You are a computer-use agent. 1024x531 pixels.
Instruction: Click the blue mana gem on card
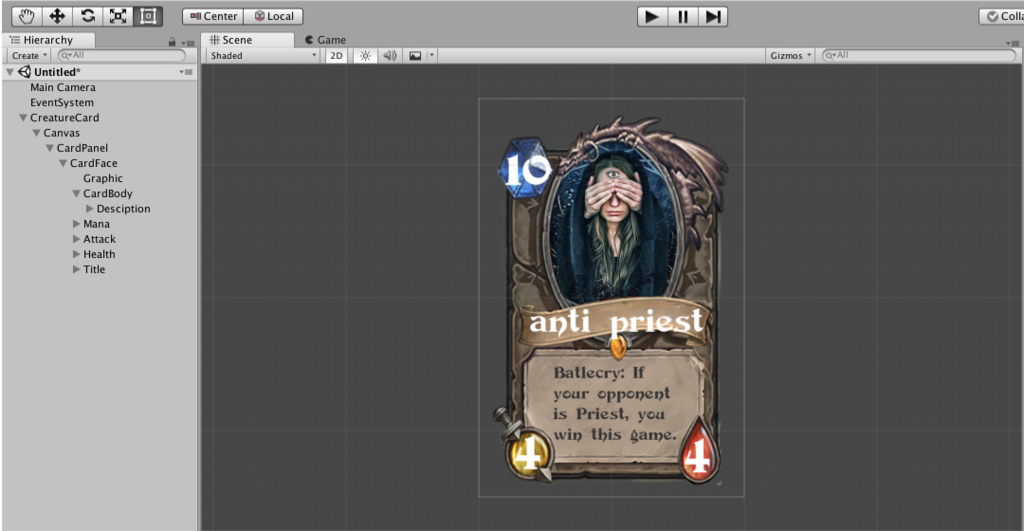coord(524,168)
